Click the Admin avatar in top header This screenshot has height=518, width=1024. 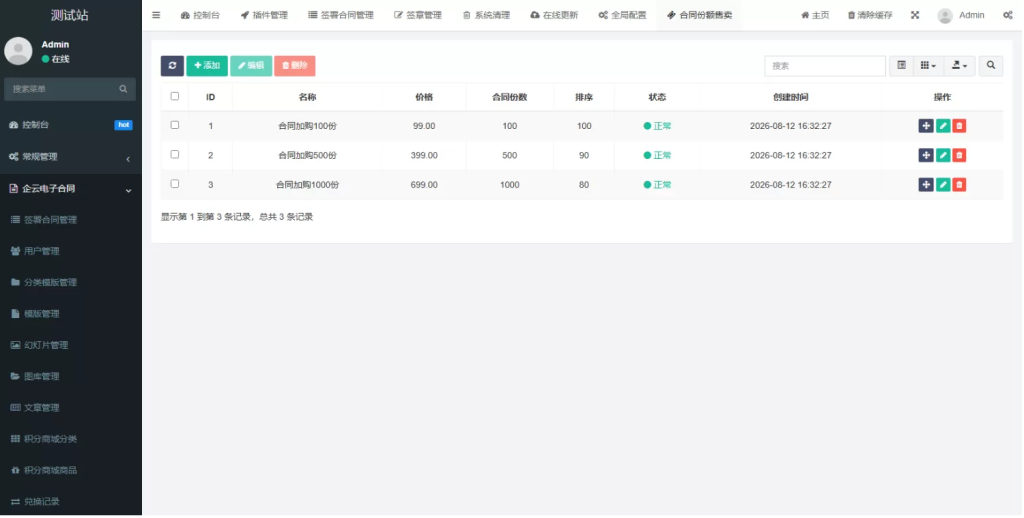tap(944, 16)
